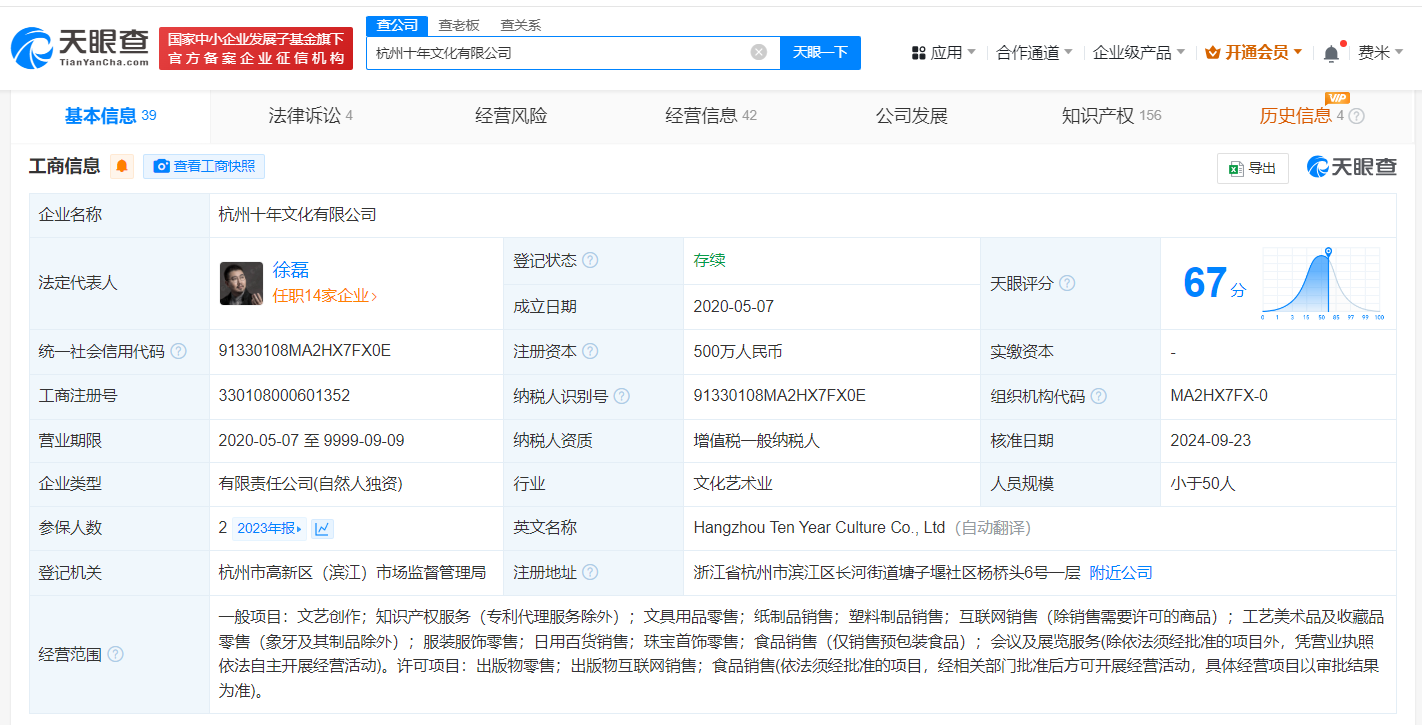Open the 法律诉讼 tab

click(x=310, y=116)
